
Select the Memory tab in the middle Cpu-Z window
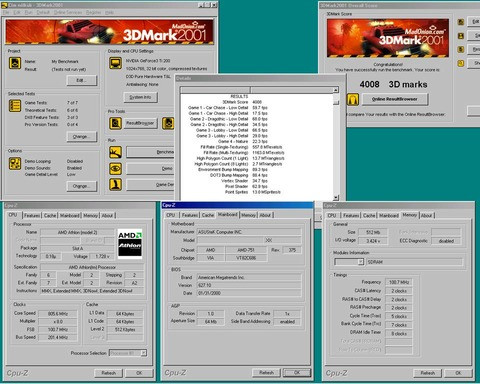(248, 215)
